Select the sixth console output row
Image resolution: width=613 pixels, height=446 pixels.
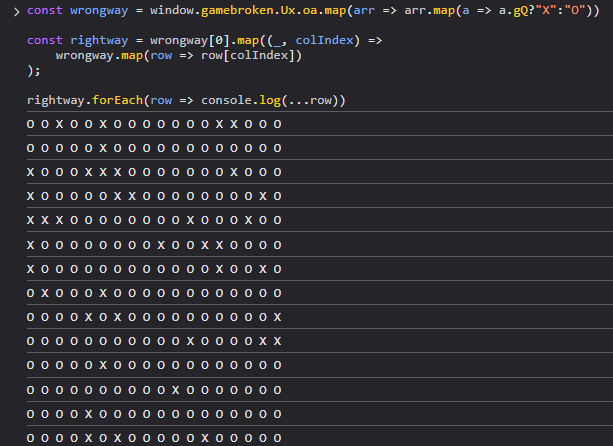coord(154,244)
